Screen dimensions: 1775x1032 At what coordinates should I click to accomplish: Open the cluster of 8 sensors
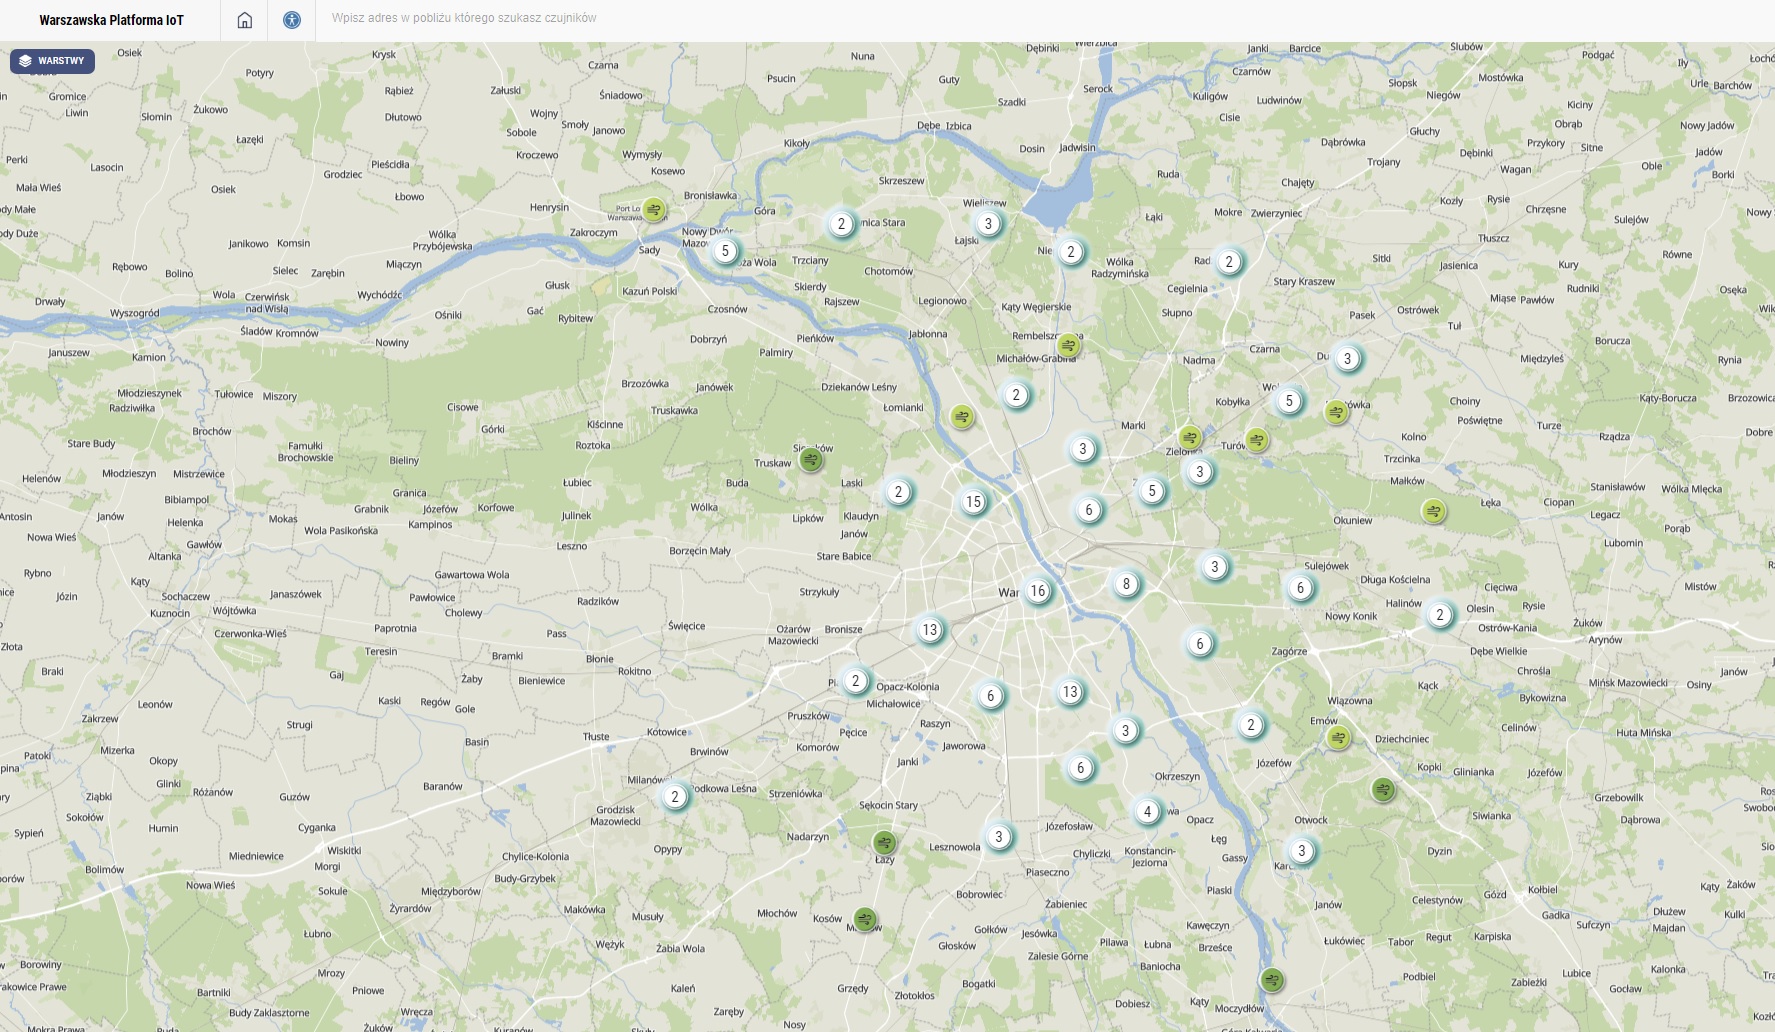(x=1126, y=584)
